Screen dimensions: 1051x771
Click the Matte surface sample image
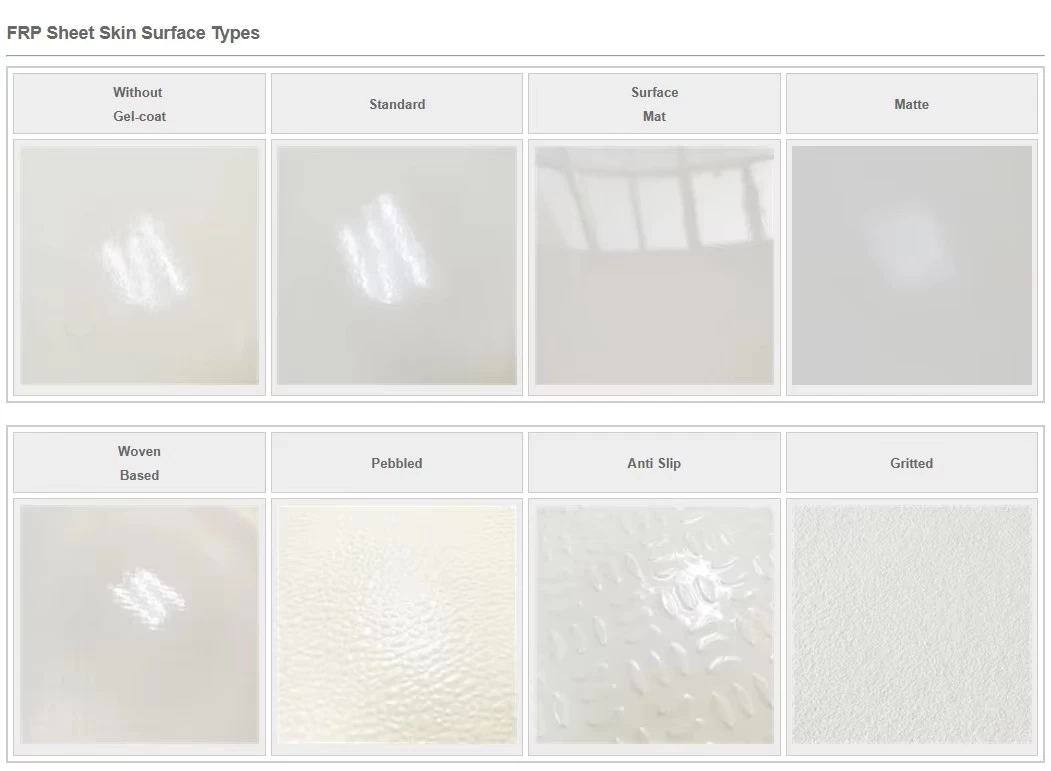pos(912,266)
